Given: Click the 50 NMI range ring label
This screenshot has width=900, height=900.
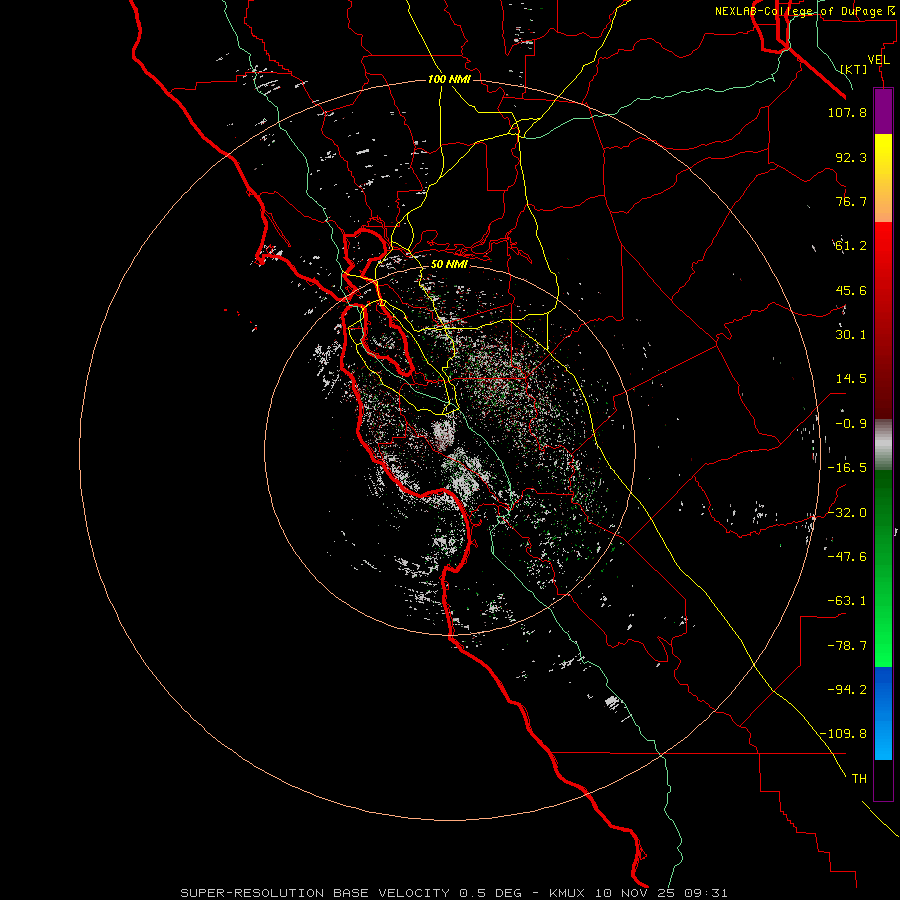Looking at the screenshot, I should tap(449, 264).
